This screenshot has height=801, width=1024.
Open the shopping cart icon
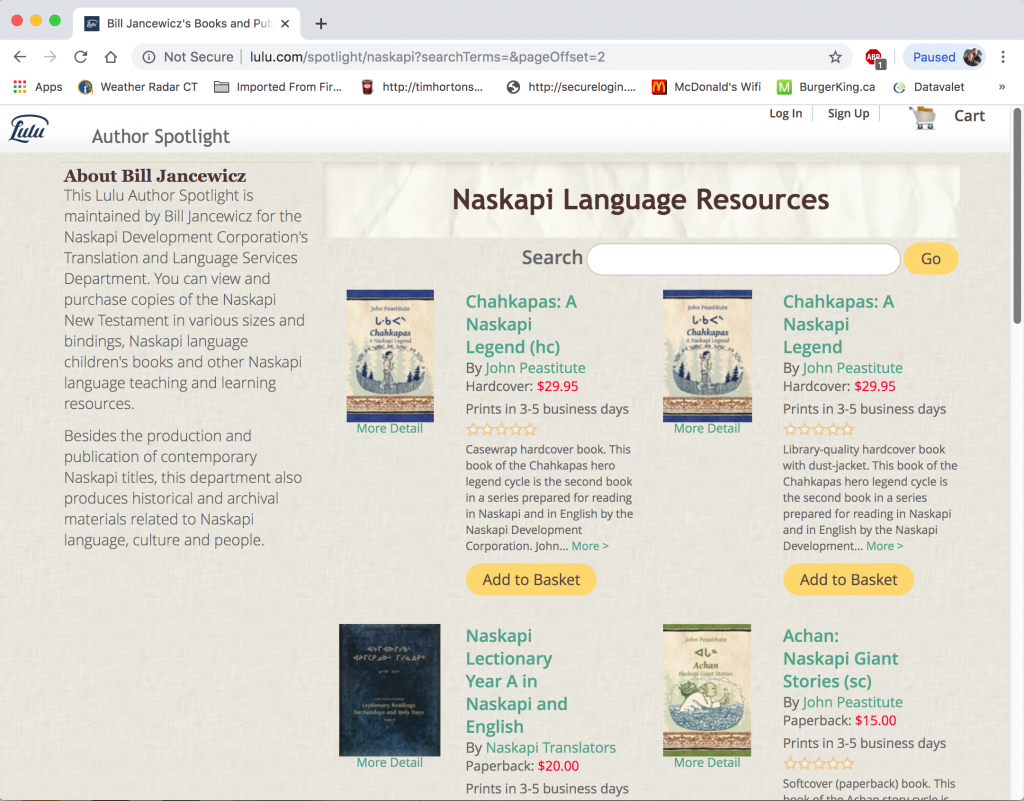(x=923, y=118)
